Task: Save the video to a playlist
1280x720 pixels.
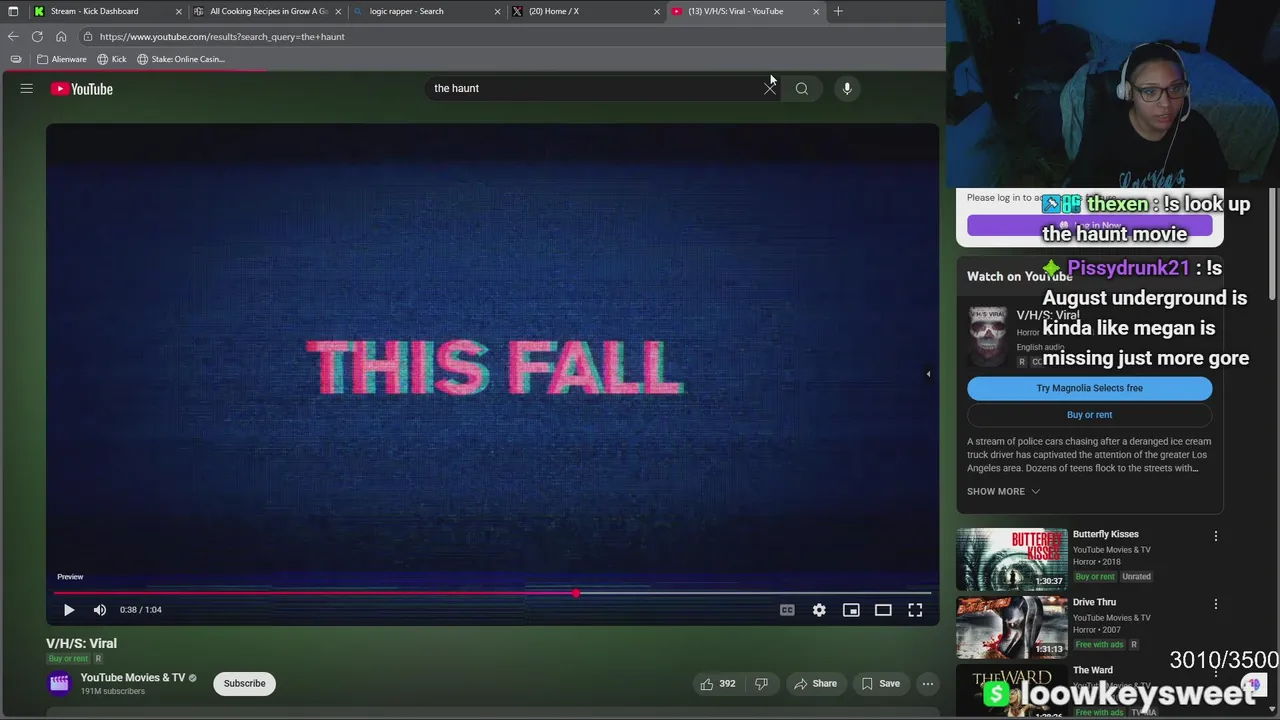Action: [881, 684]
